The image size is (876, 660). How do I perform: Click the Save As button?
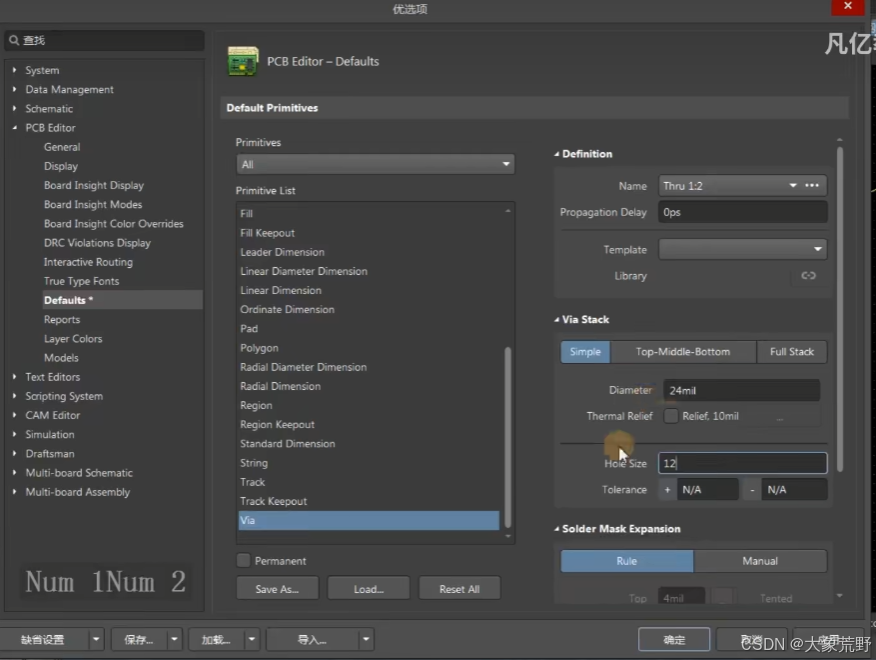pyautogui.click(x=277, y=588)
